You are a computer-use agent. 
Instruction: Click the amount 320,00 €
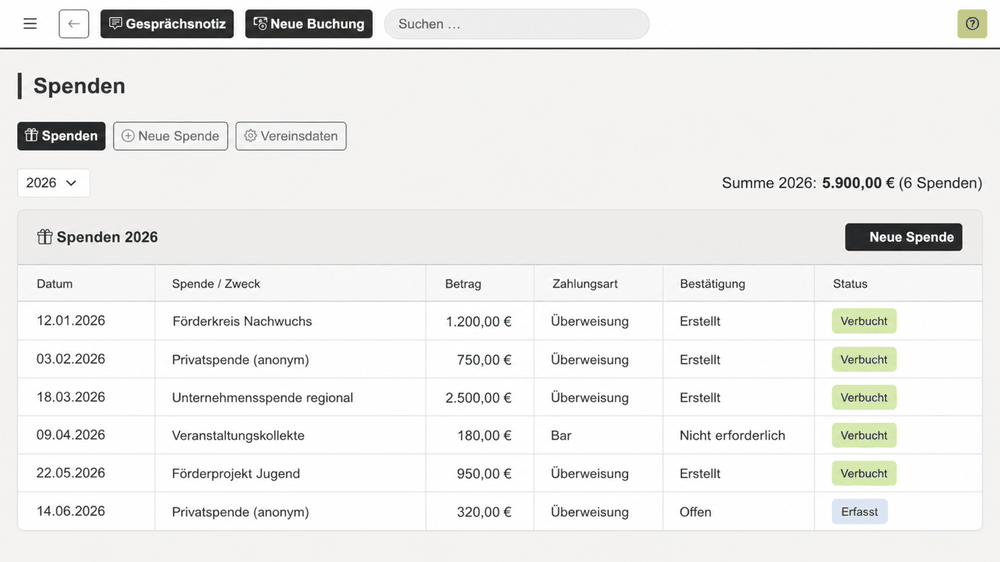click(x=484, y=512)
